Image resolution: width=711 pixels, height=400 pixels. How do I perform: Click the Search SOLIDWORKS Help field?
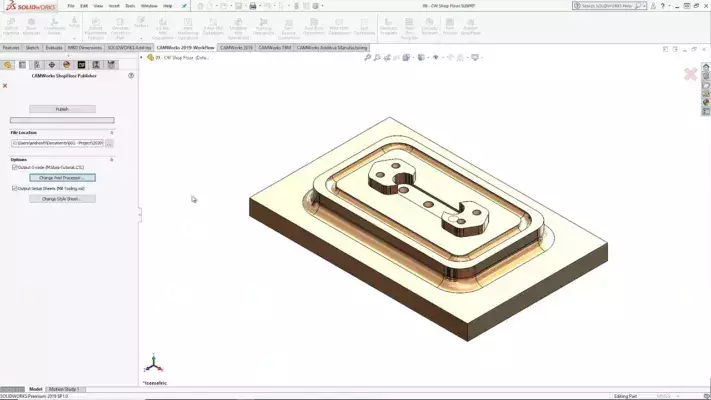607,6
